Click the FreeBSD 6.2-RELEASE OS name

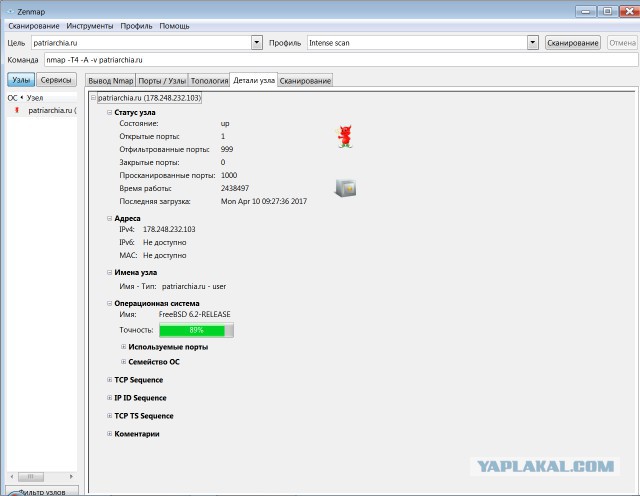[x=194, y=314]
